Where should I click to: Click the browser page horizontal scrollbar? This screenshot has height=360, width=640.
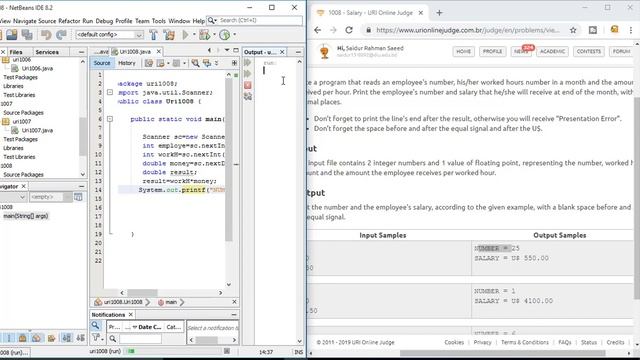pyautogui.click(x=502, y=353)
